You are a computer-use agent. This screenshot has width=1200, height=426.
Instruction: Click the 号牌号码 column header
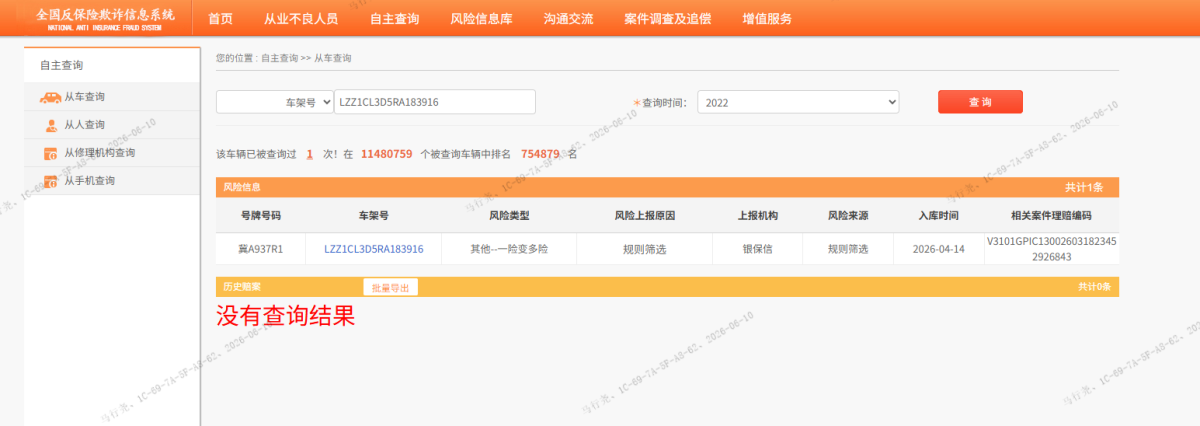click(260, 215)
